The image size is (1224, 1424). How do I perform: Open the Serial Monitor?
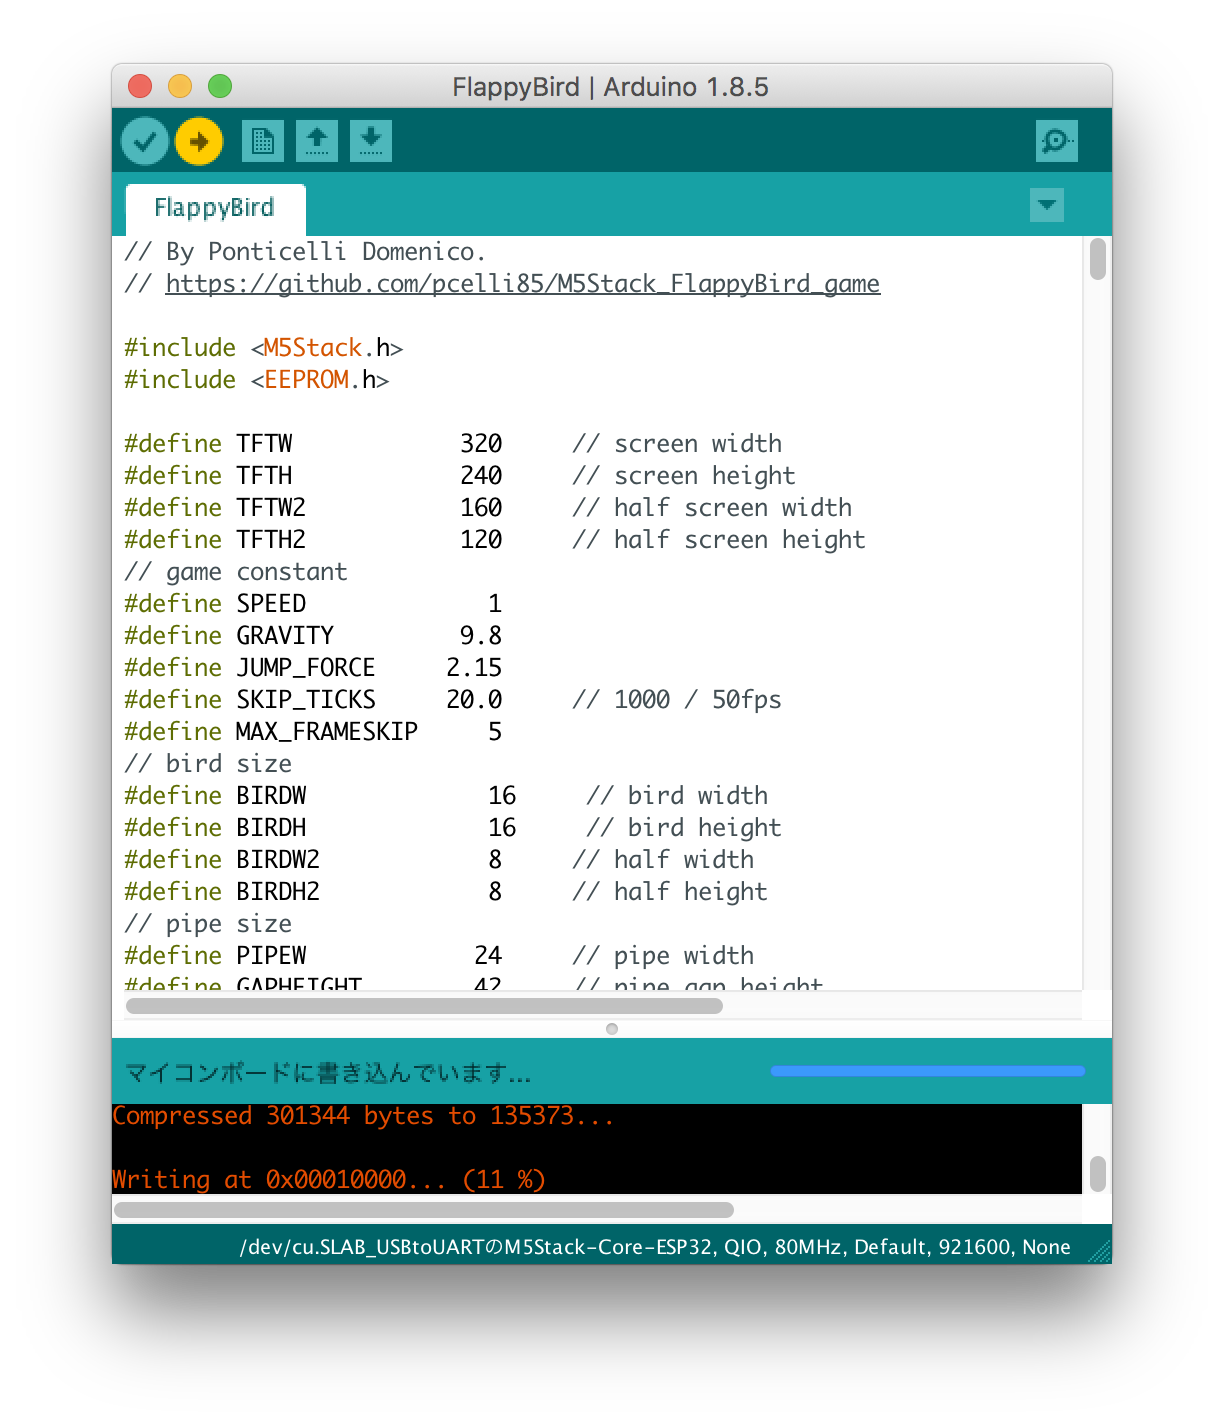click(x=1057, y=141)
